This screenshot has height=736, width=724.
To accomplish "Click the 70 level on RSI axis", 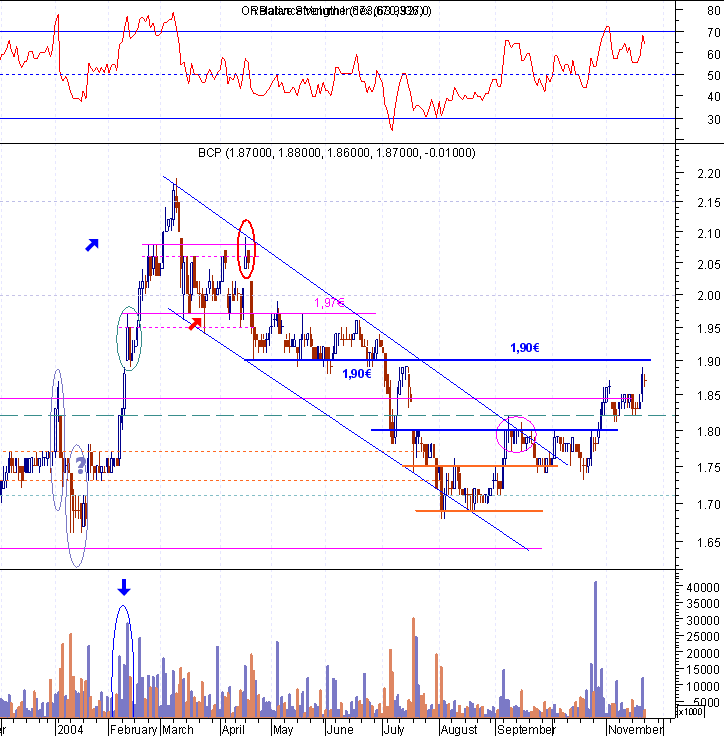I will [x=714, y=32].
